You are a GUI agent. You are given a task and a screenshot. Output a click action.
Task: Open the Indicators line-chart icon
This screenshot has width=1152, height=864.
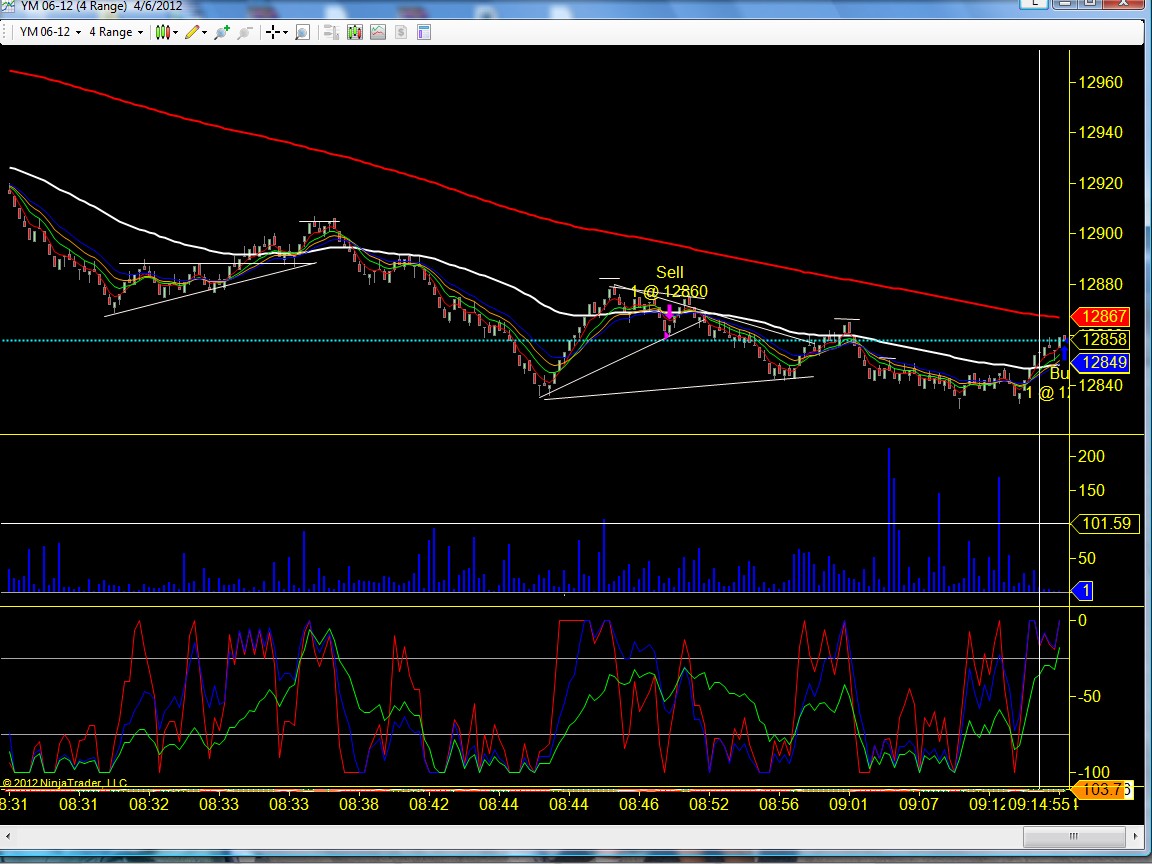coord(378,32)
